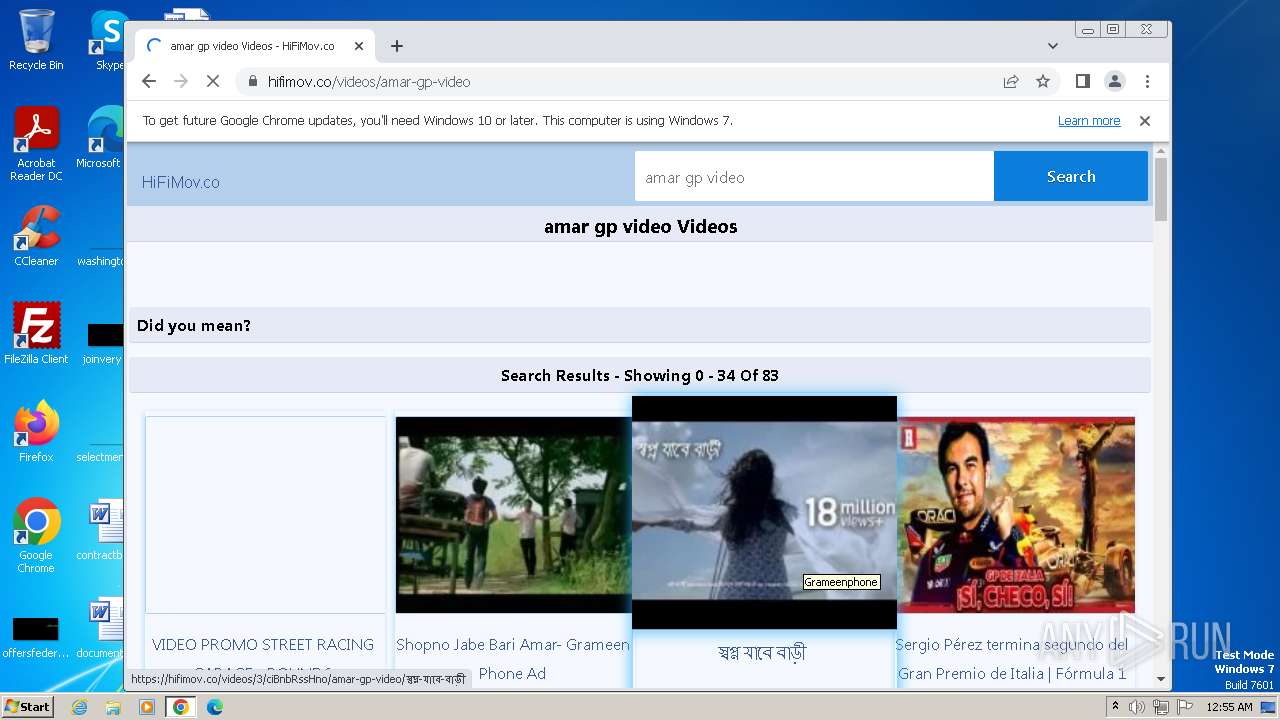Open Sergio Pérez termina segundo title link
1280x720 pixels.
pyautogui.click(x=1012, y=659)
